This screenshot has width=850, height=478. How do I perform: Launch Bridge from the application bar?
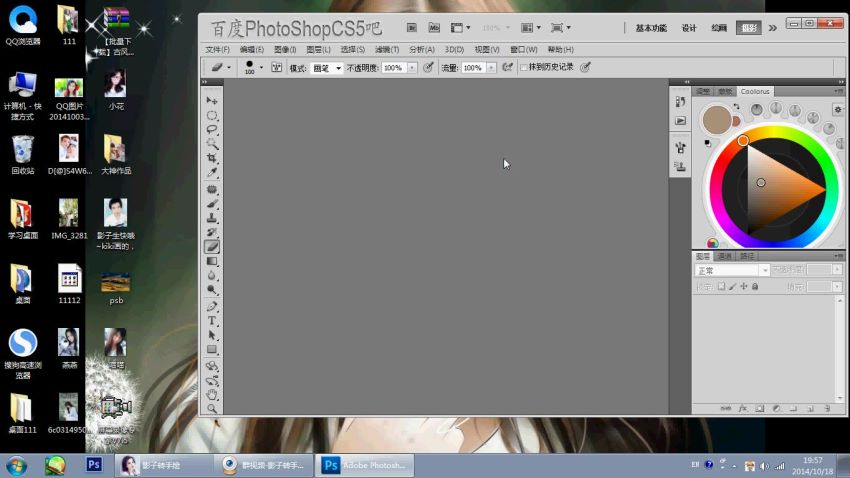coord(412,28)
